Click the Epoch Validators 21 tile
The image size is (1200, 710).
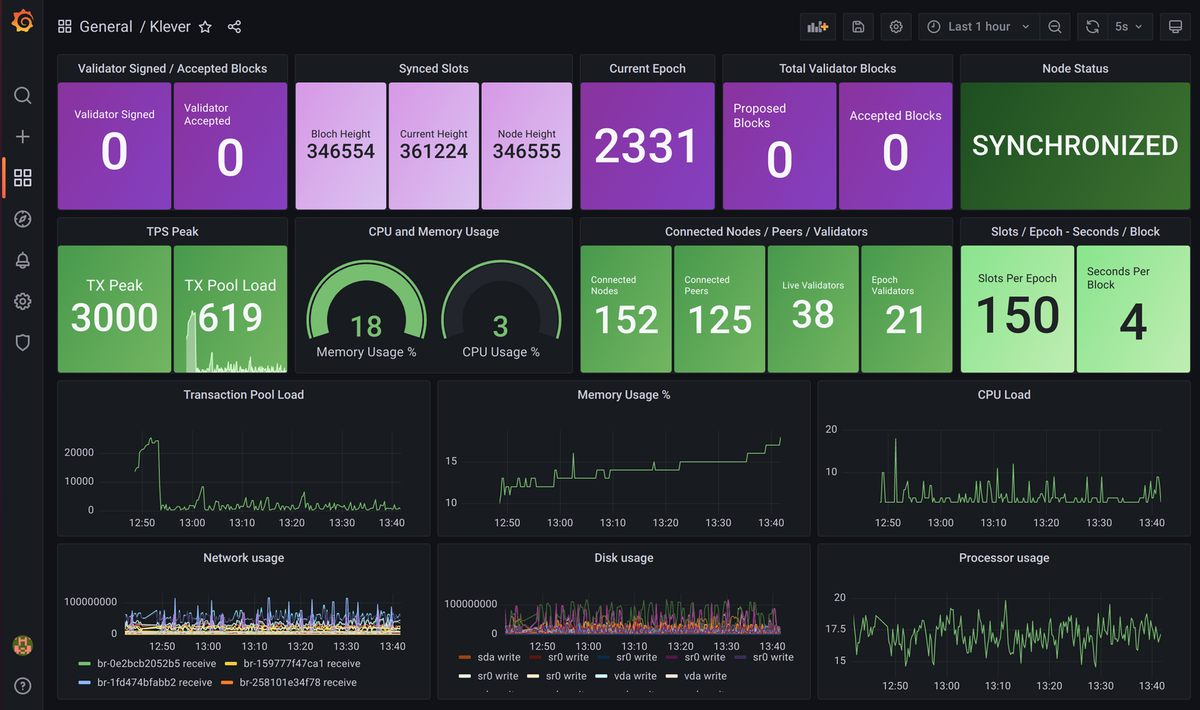tap(907, 309)
